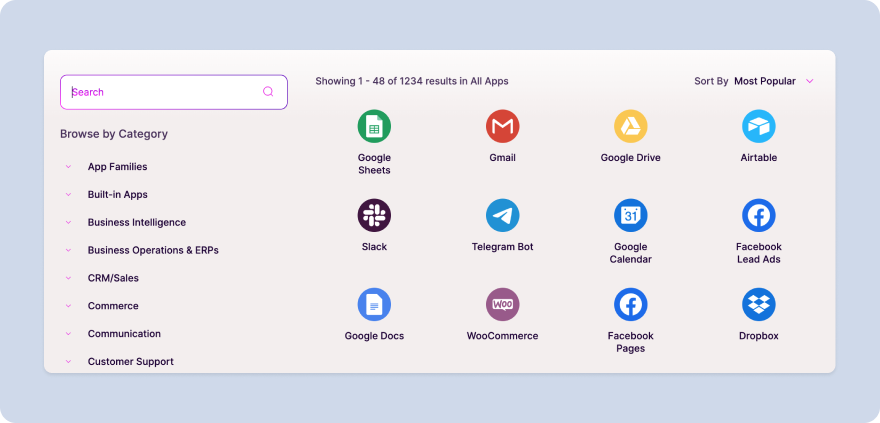Choose the WooCommerce app icon
880x423 pixels.
tap(502, 304)
